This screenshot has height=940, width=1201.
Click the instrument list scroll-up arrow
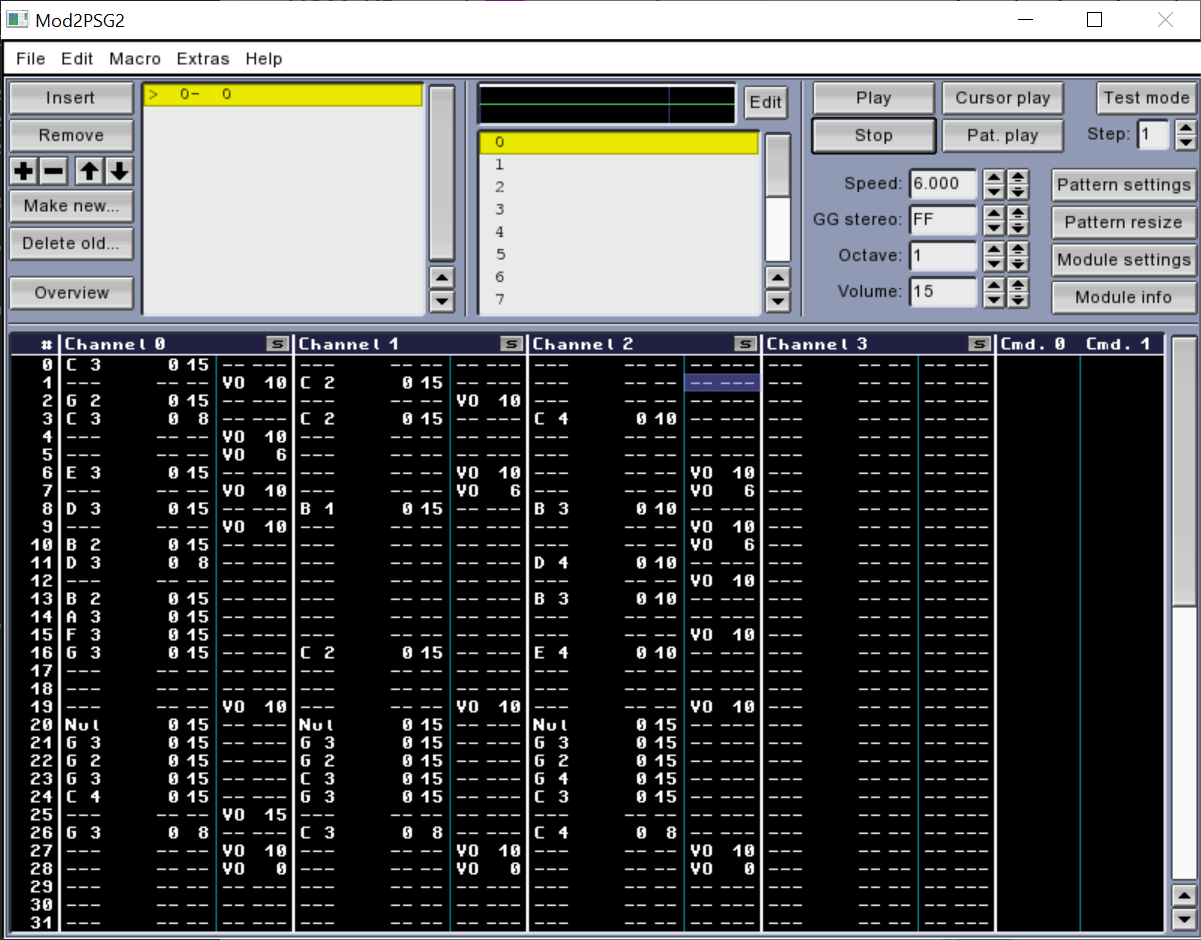point(777,277)
